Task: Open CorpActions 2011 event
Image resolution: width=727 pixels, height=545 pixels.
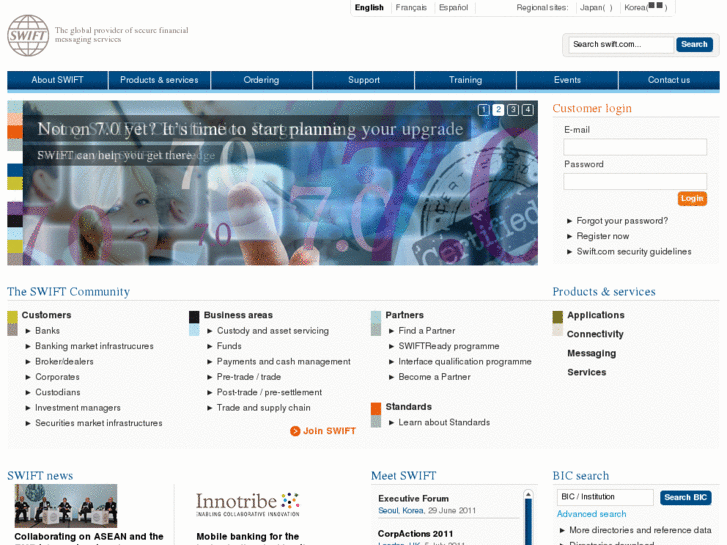Action: click(415, 533)
